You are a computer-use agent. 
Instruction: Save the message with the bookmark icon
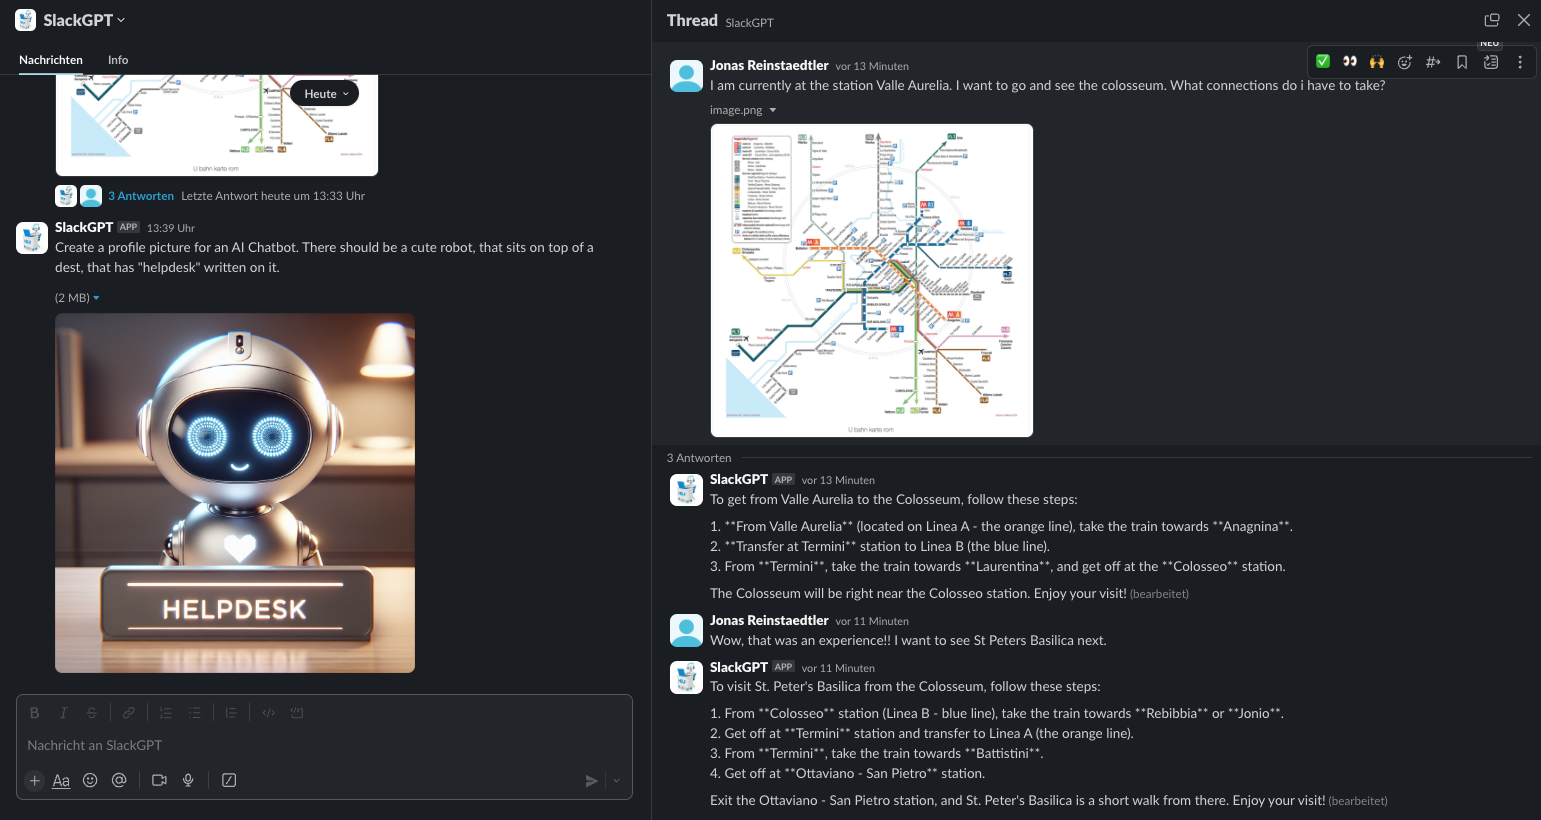[1462, 62]
